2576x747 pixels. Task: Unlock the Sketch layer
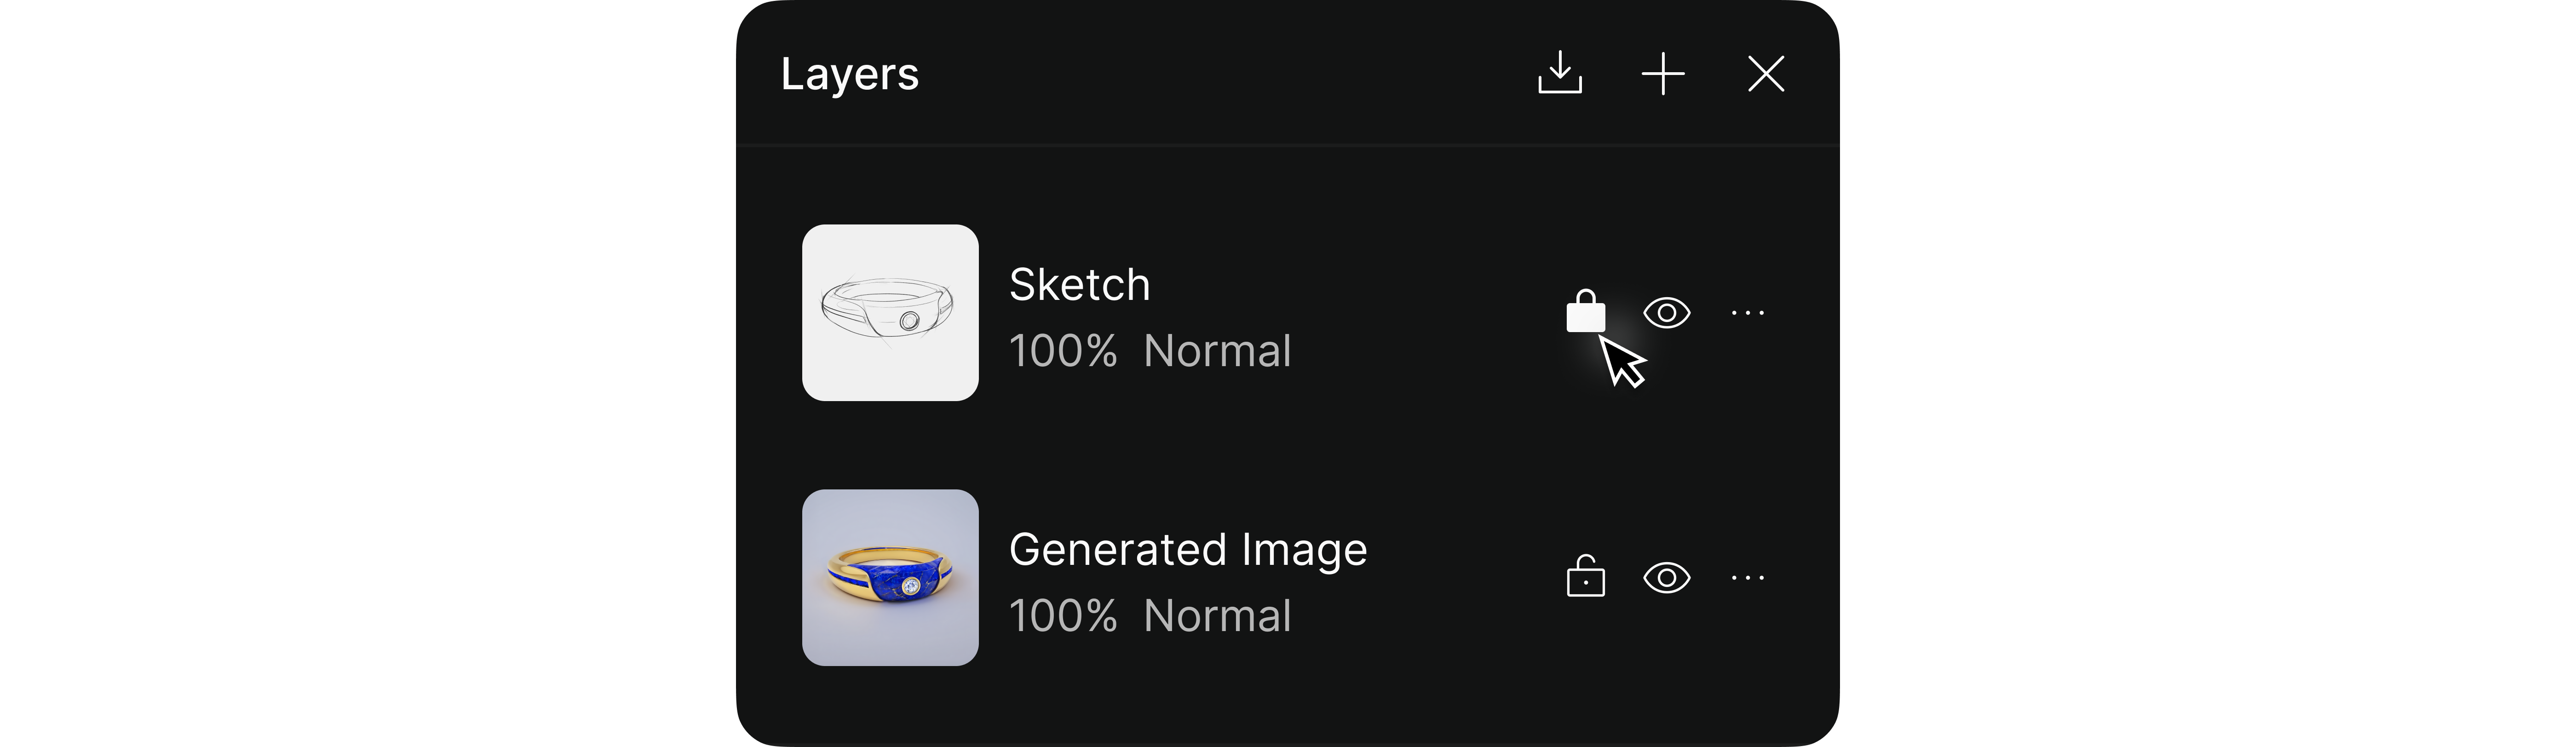(1585, 312)
